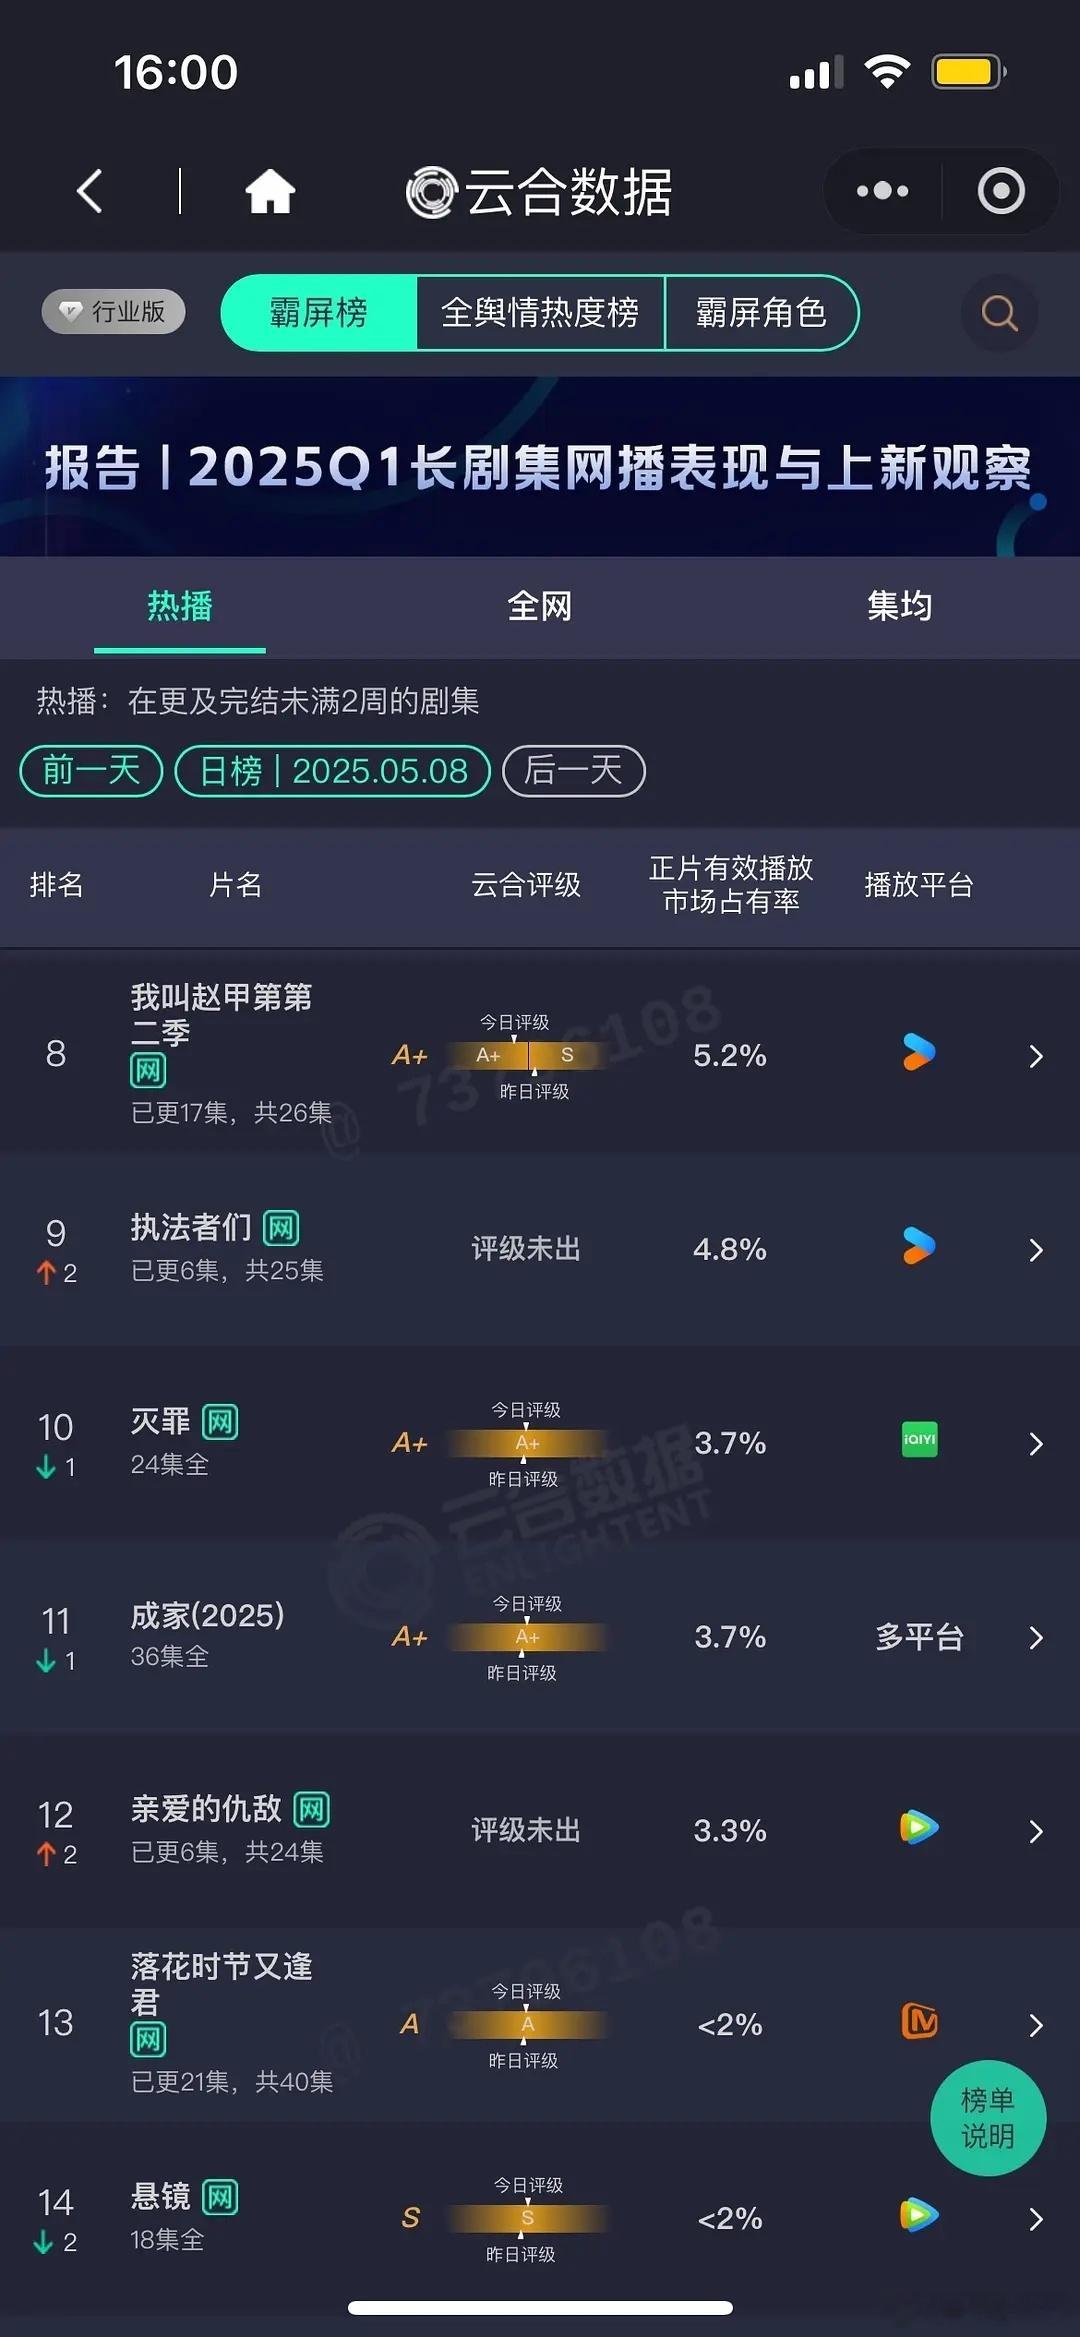Expand details chevron for 我叫赵甲第第二季

(1036, 1056)
